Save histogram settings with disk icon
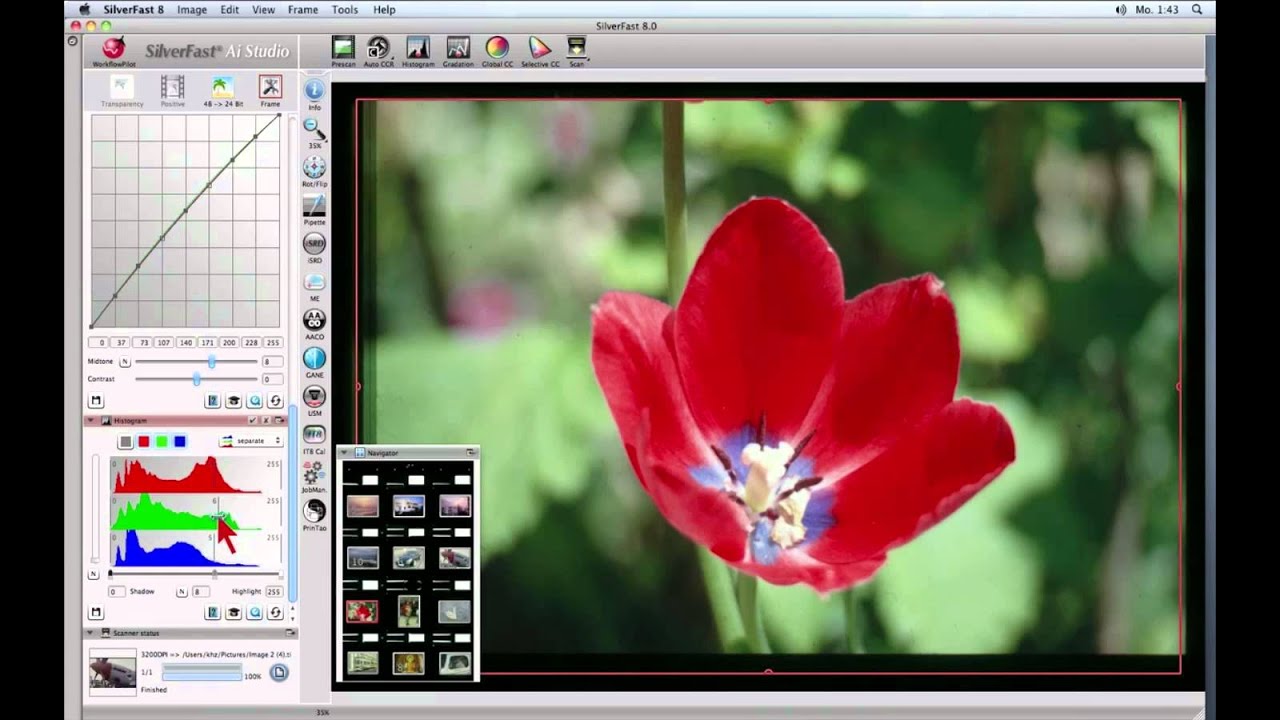 click(96, 613)
